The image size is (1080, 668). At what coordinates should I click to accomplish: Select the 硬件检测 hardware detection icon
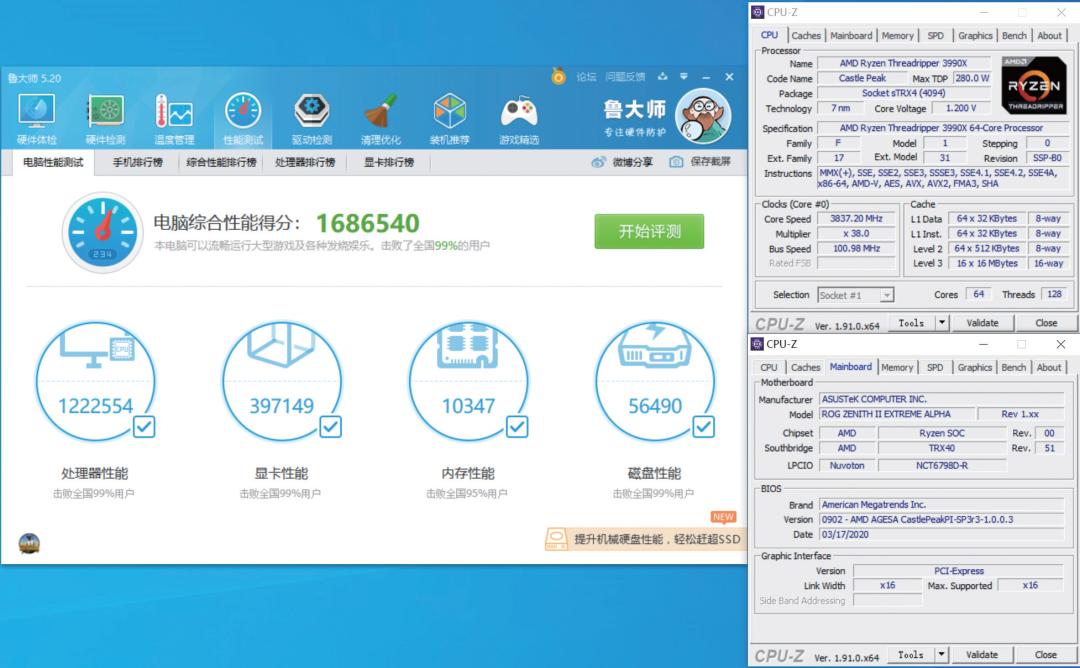(x=105, y=114)
